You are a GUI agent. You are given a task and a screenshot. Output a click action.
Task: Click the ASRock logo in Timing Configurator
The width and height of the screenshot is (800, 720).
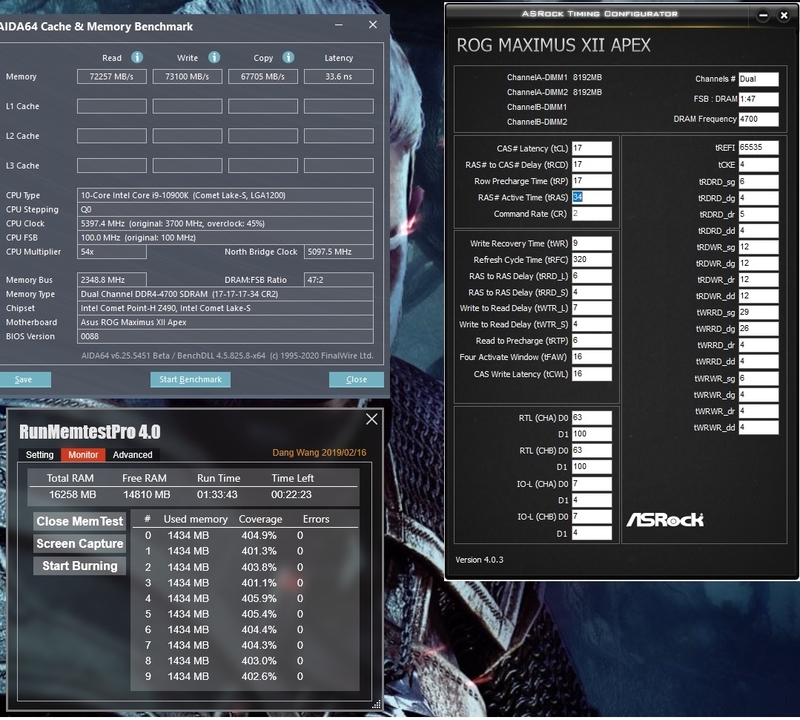pyautogui.click(x=665, y=519)
